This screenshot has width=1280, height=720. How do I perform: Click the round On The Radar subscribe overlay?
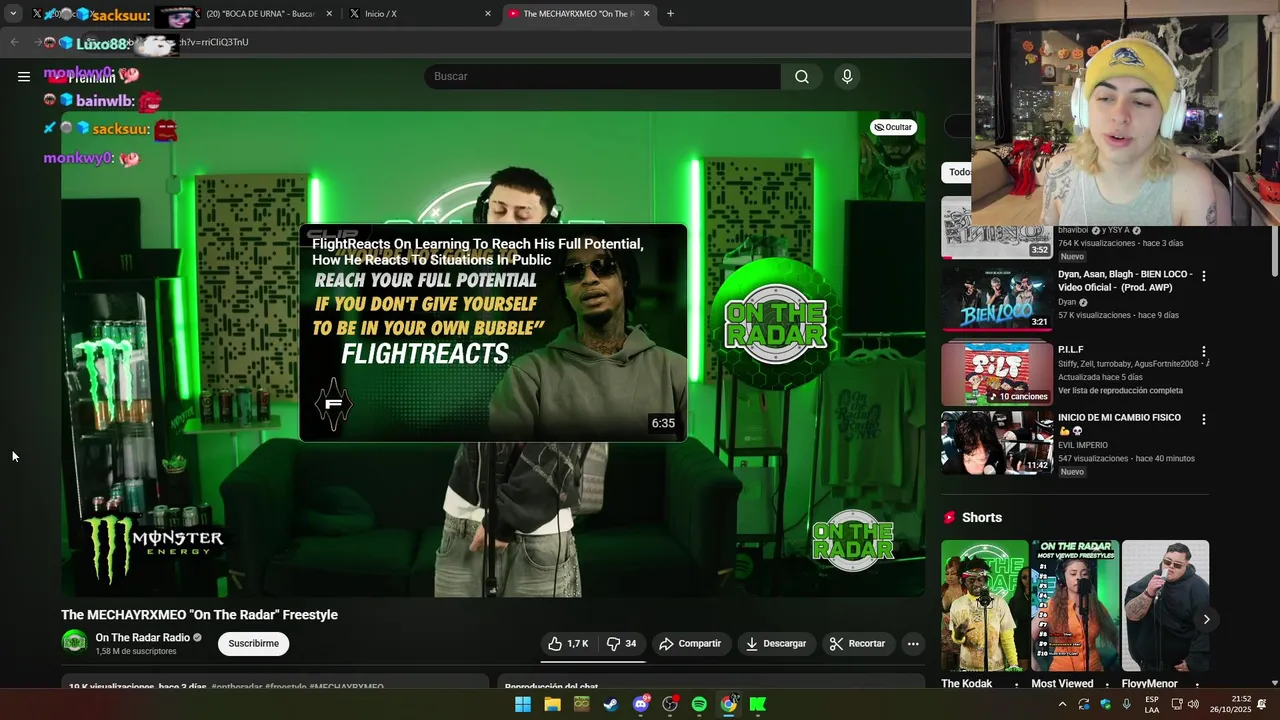pyautogui.click(x=775, y=322)
